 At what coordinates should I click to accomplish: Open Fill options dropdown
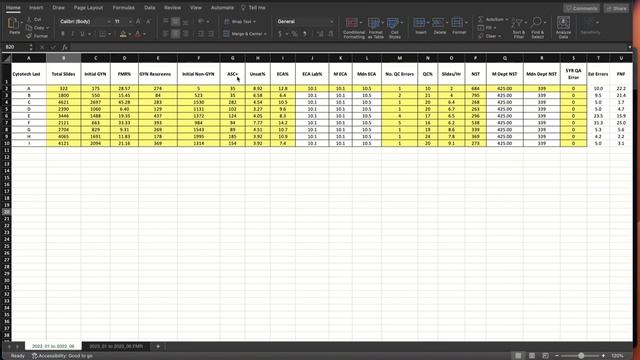click(487, 28)
